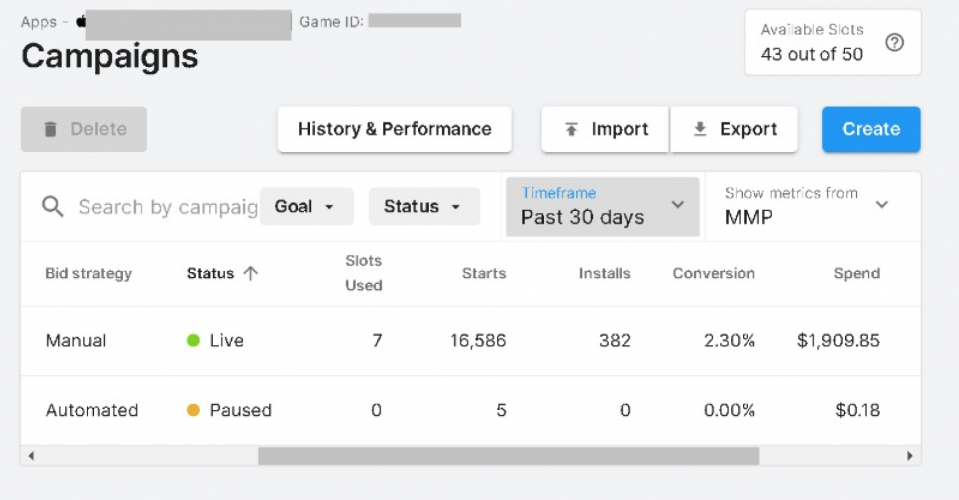The width and height of the screenshot is (959, 500).
Task: Expand the Timeframe Past 30 days selector
Action: [602, 207]
